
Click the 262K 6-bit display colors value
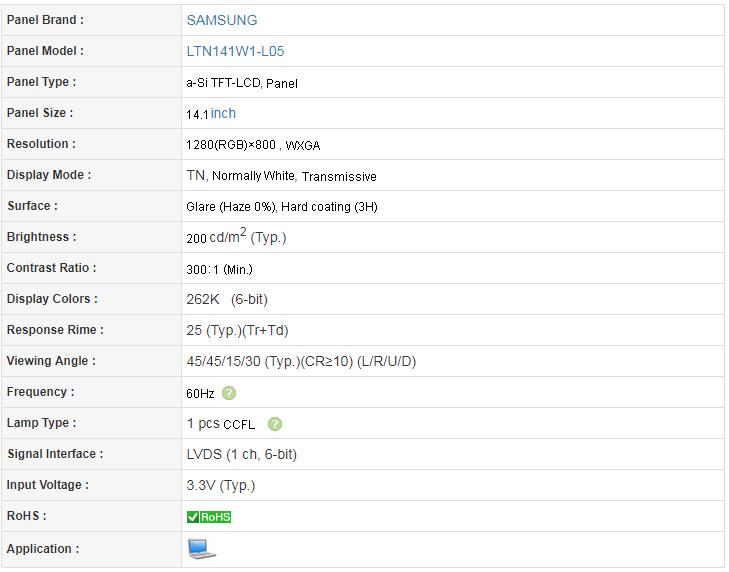tap(227, 299)
